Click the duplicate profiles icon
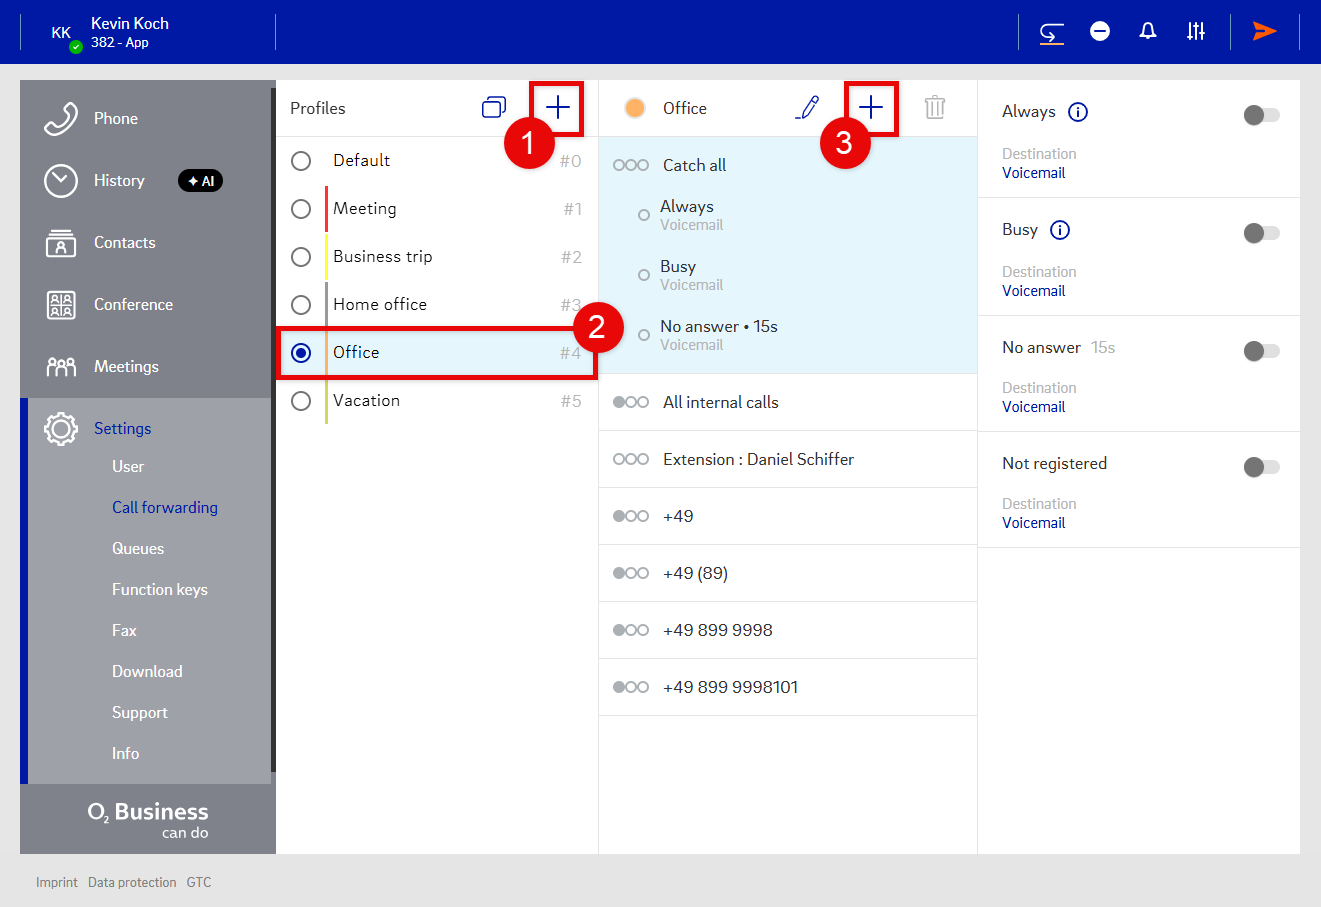Image resolution: width=1321 pixels, height=907 pixels. [494, 108]
